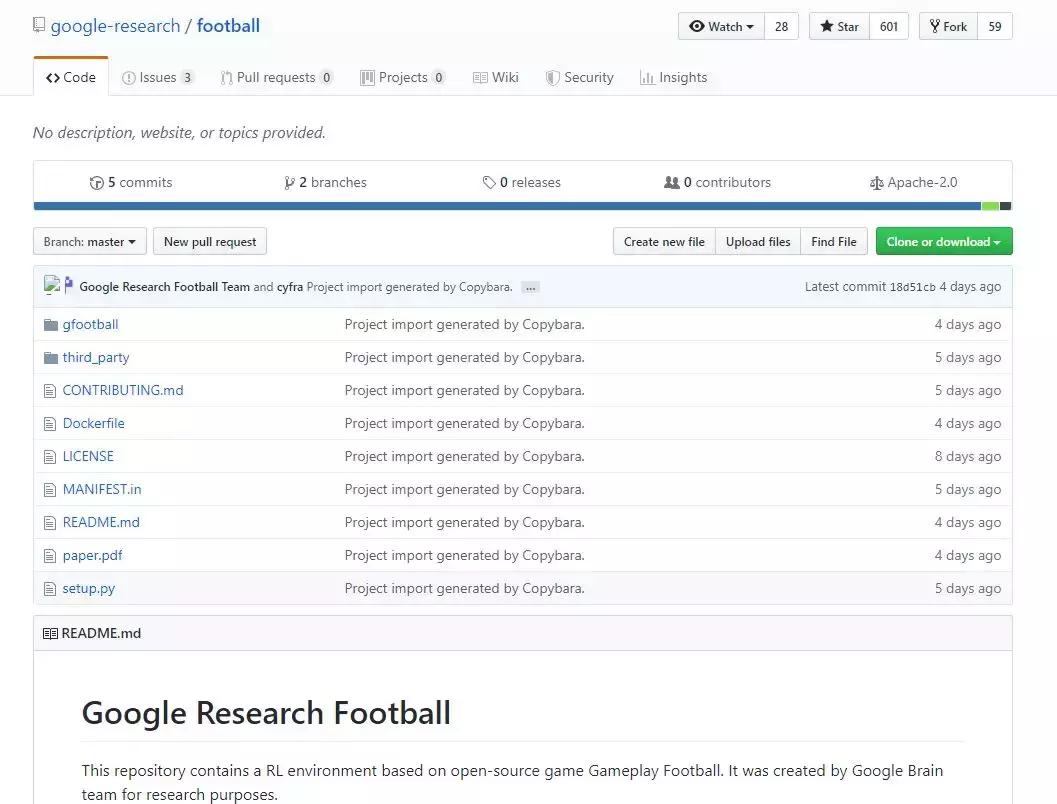Click the green language statistics bar

(992, 206)
